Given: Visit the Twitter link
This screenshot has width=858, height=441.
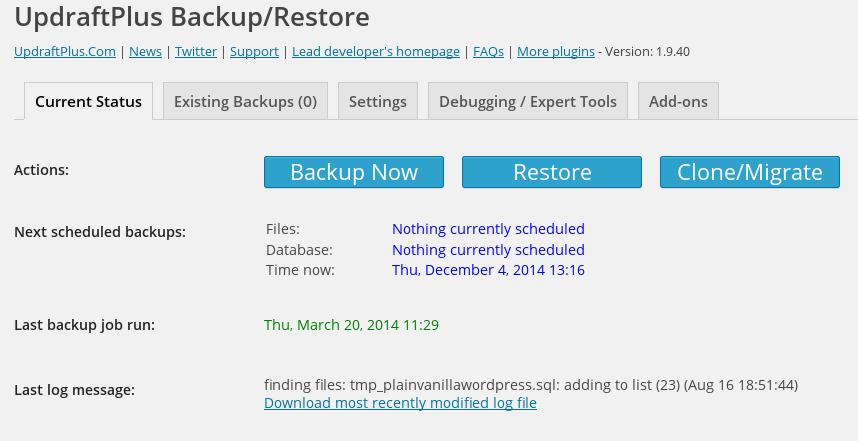Looking at the screenshot, I should 196,51.
